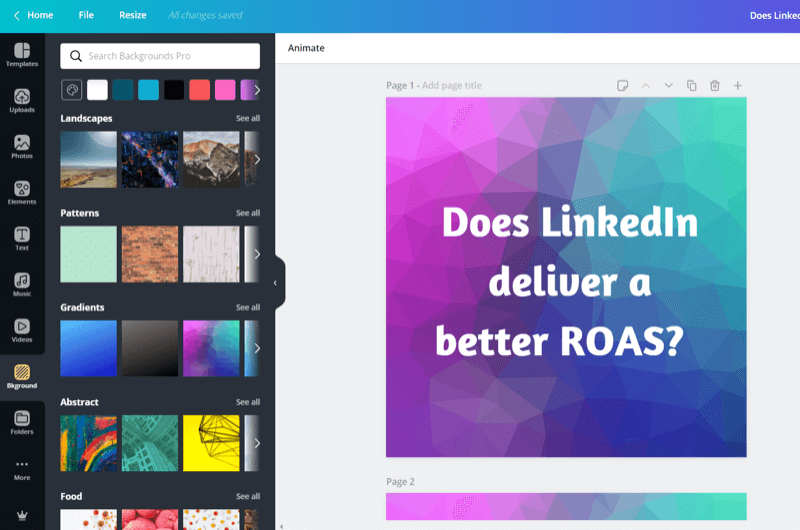The height and width of the screenshot is (530, 800).
Task: Open the Home menu item
Action: click(40, 15)
